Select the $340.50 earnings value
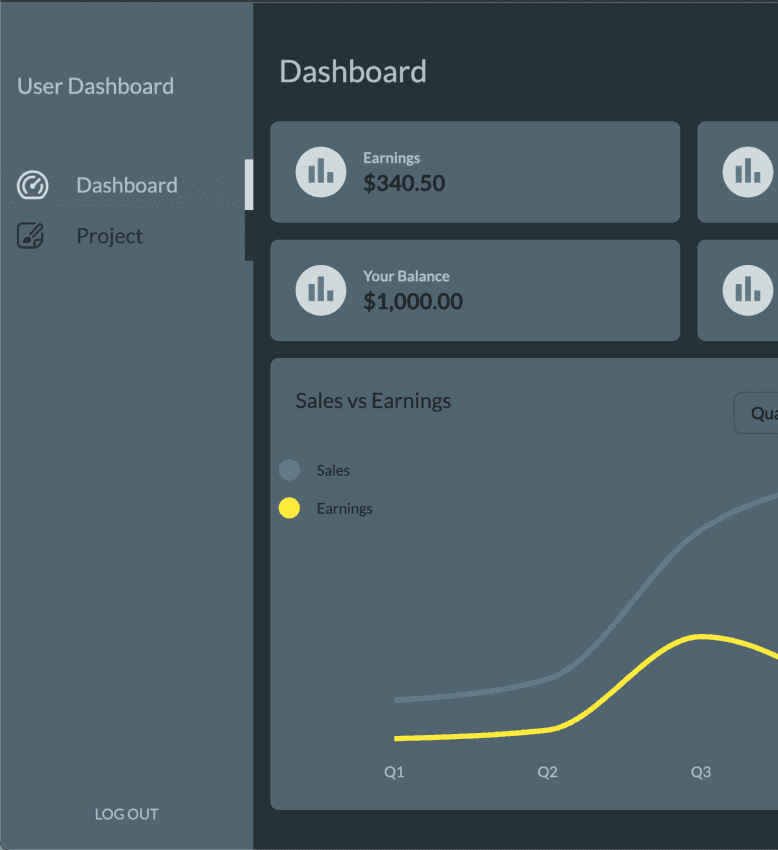The width and height of the screenshot is (778, 850). [404, 183]
